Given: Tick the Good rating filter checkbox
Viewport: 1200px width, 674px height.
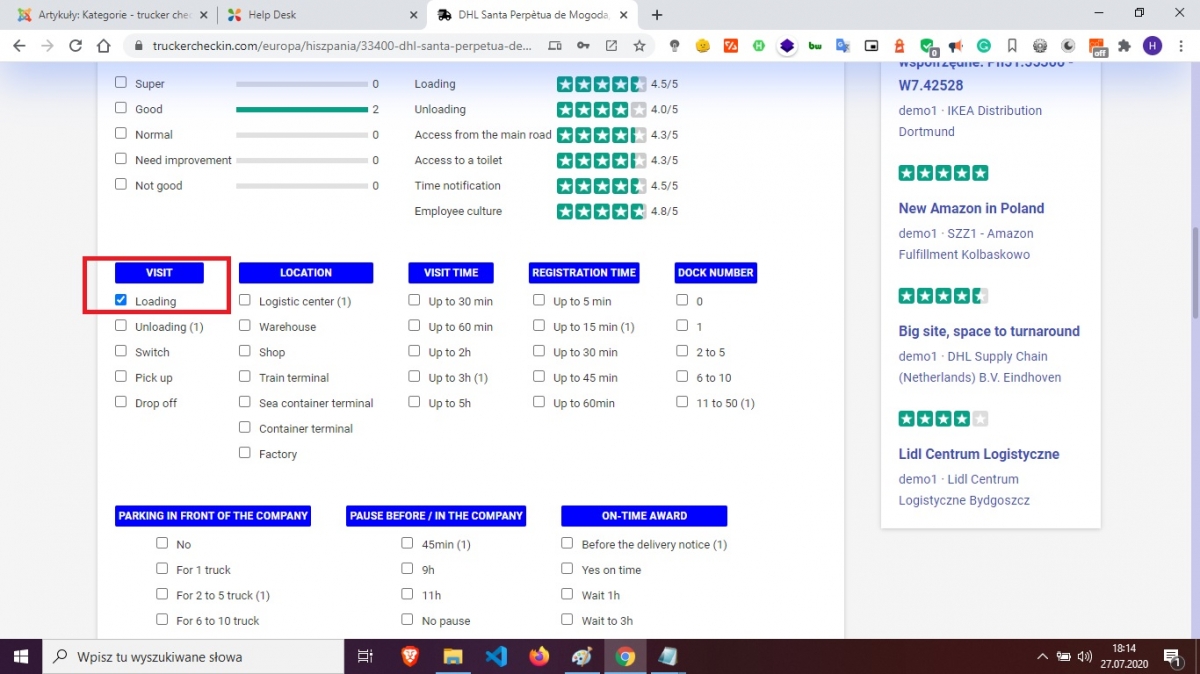Looking at the screenshot, I should tap(121, 108).
